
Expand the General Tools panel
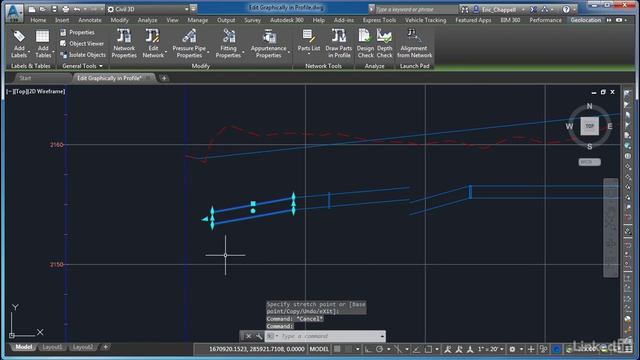[x=82, y=66]
